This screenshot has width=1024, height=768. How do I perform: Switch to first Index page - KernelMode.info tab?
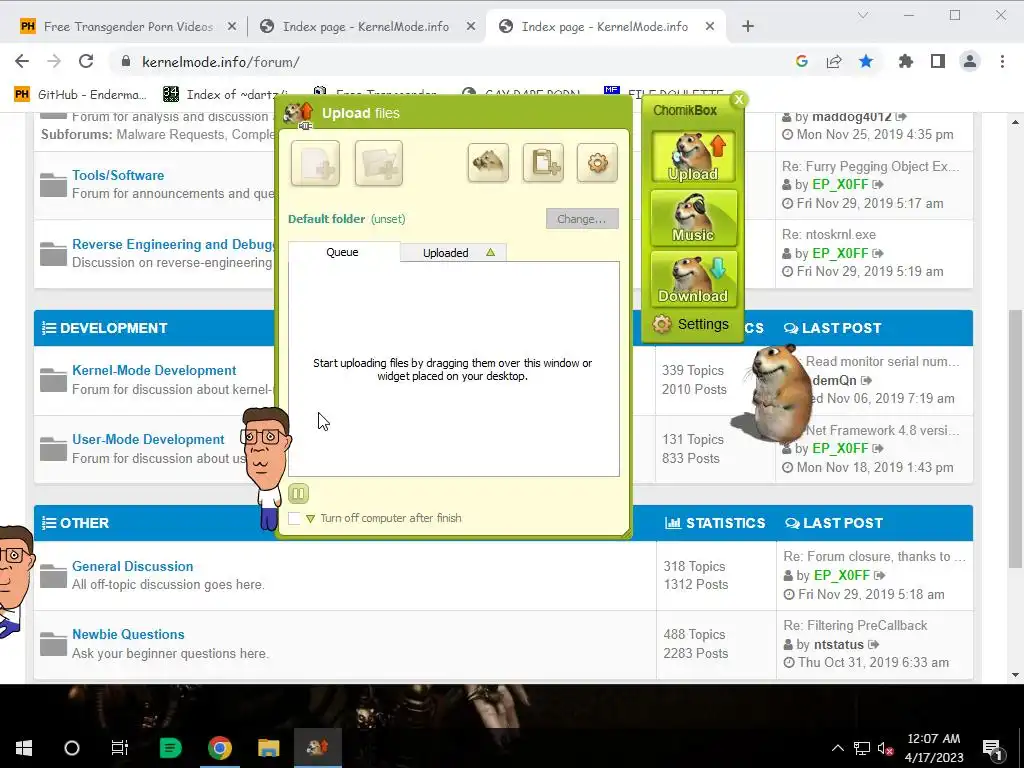[x=364, y=26]
